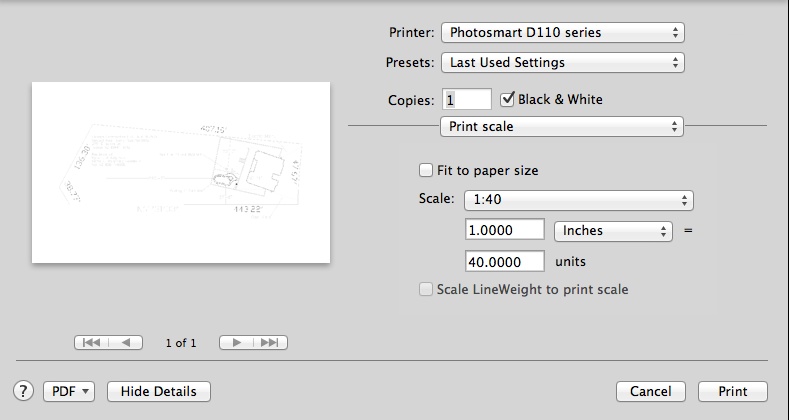Click the 40.0000 units field
The image size is (789, 420).
pos(505,261)
